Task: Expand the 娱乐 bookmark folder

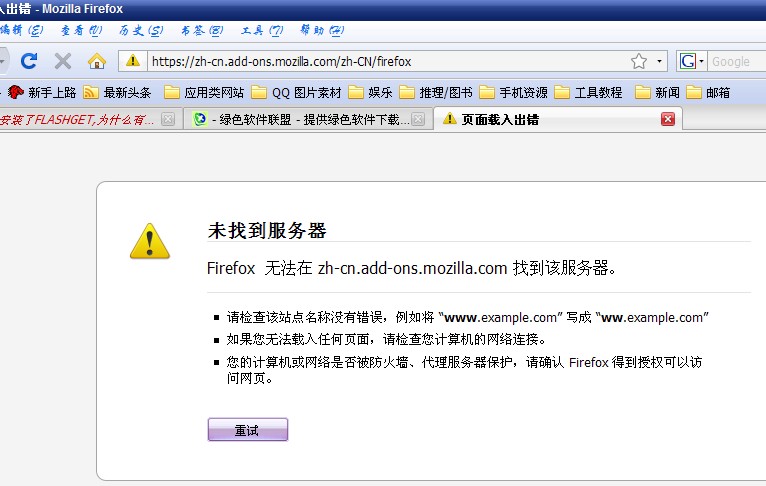Action: pyautogui.click(x=370, y=92)
